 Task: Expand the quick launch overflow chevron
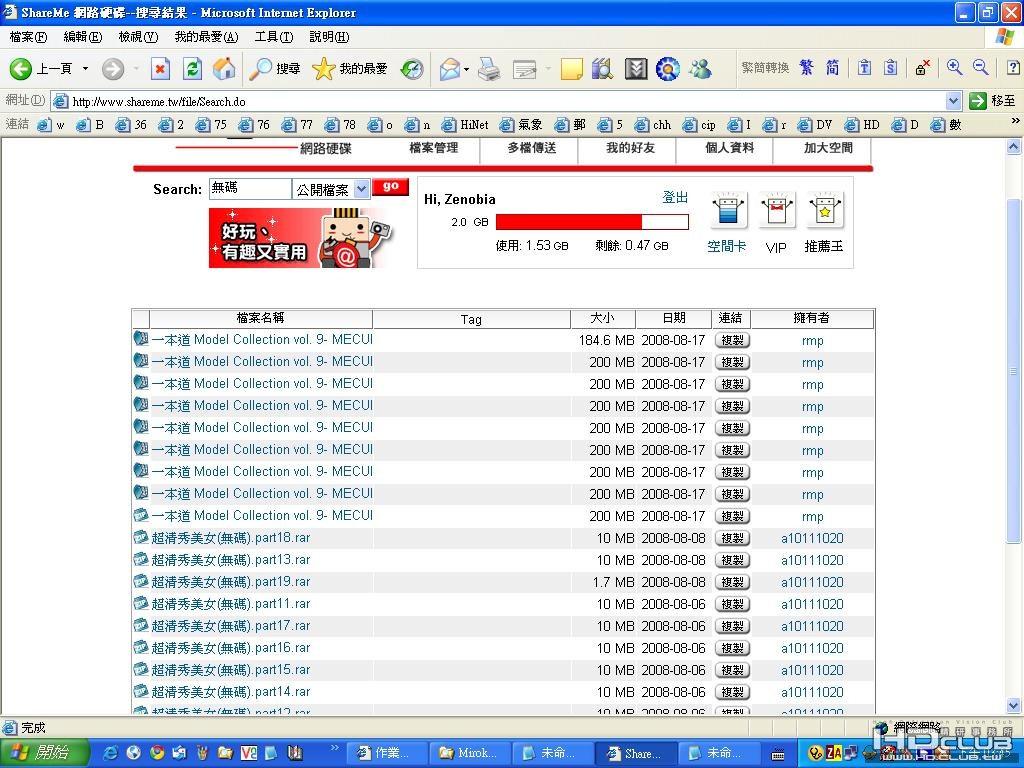pyautogui.click(x=335, y=748)
